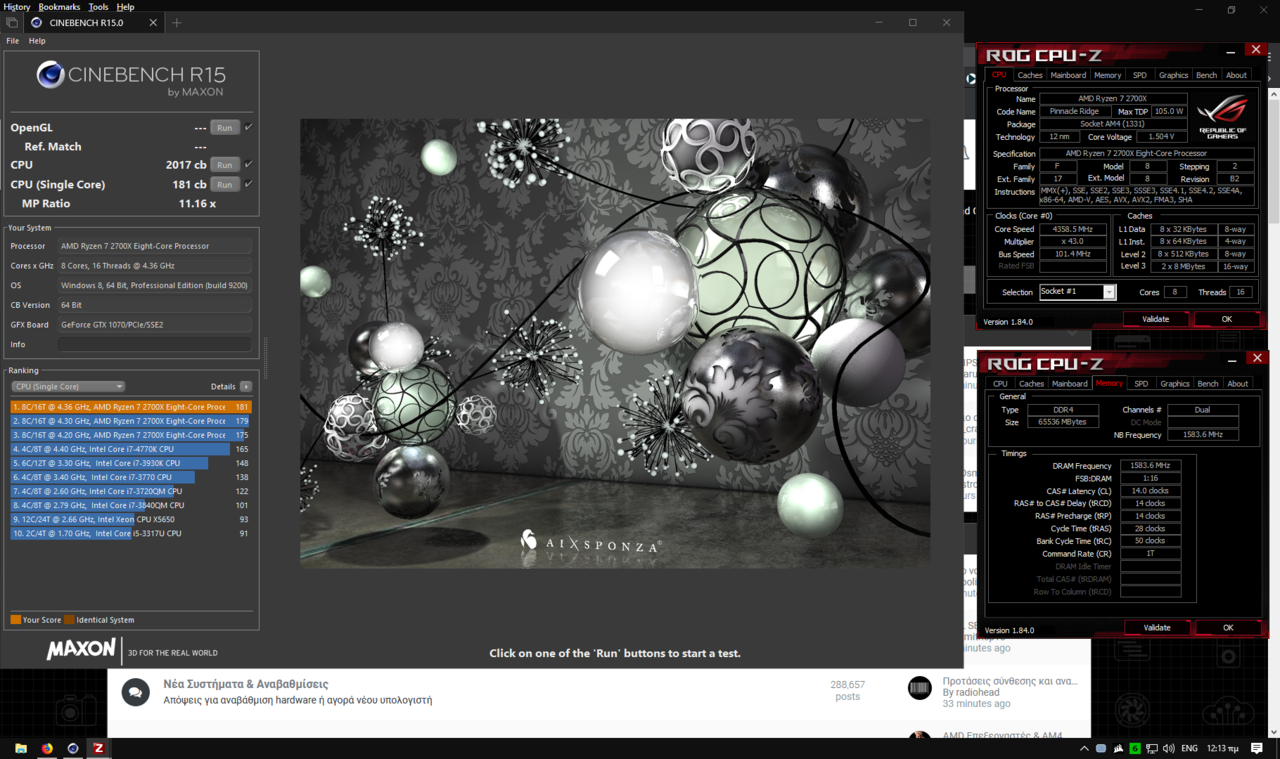This screenshot has height=759, width=1280.
Task: Switch to Memory tab in upper CPU-Z
Action: point(1107,75)
